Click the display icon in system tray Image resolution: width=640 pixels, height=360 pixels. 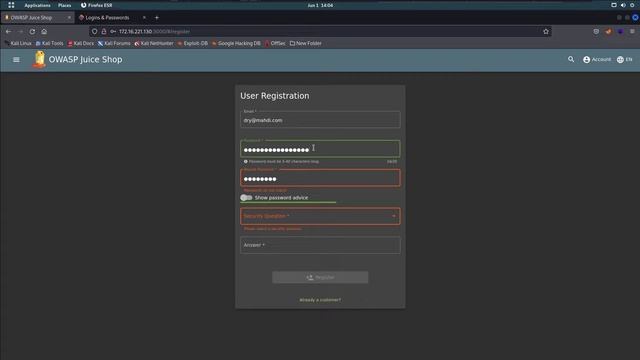pos(613,5)
